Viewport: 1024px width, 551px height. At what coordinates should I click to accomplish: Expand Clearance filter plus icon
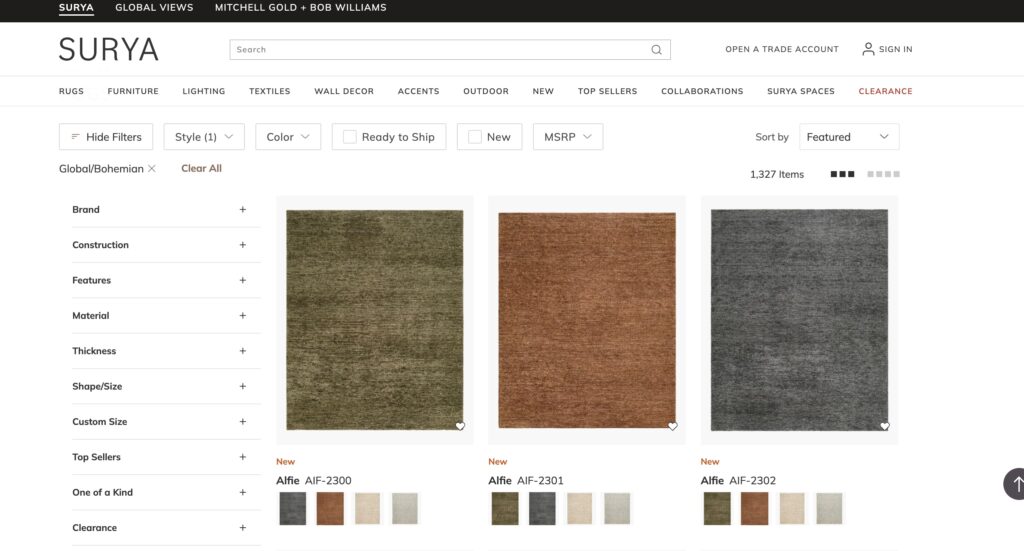[x=242, y=527]
